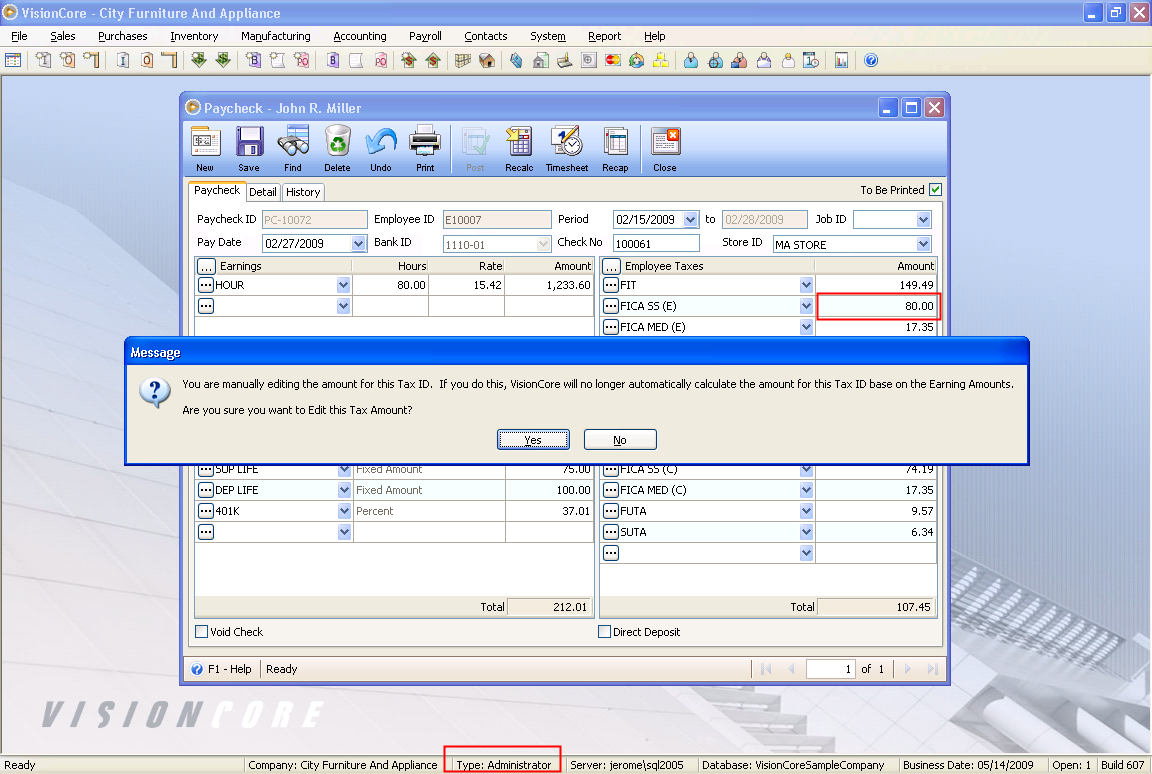Screen dimensions: 1152x774
Task: Tick the Direct Deposit checkbox
Action: (x=605, y=632)
